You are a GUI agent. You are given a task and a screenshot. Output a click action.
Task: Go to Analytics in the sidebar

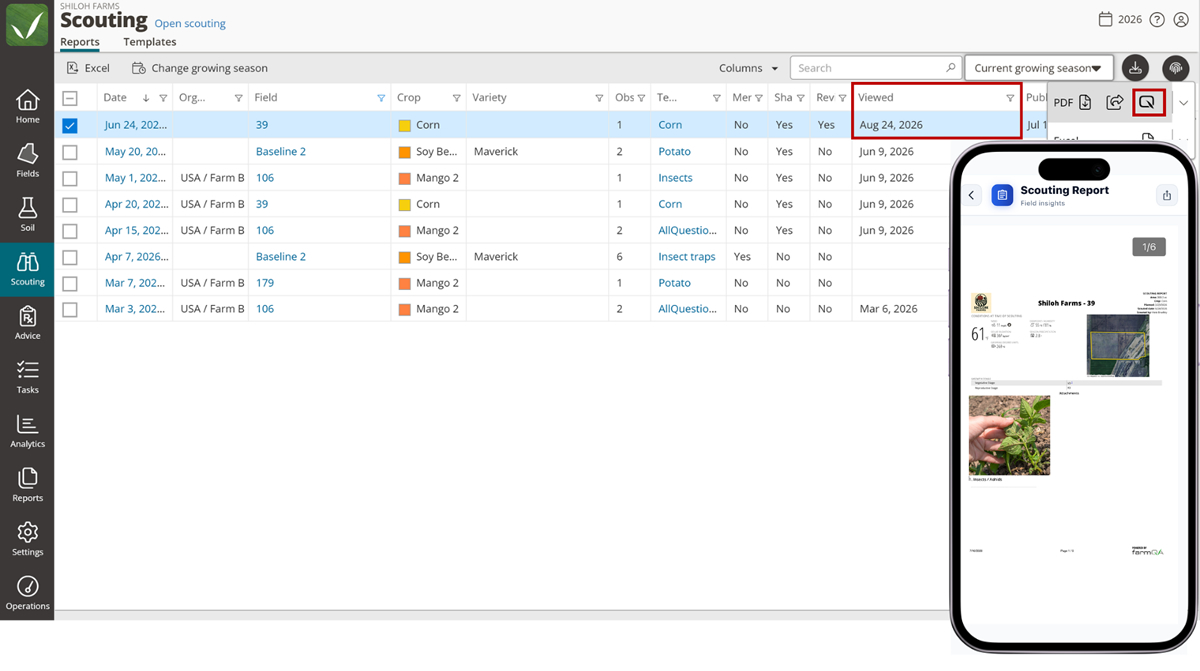pyautogui.click(x=27, y=430)
